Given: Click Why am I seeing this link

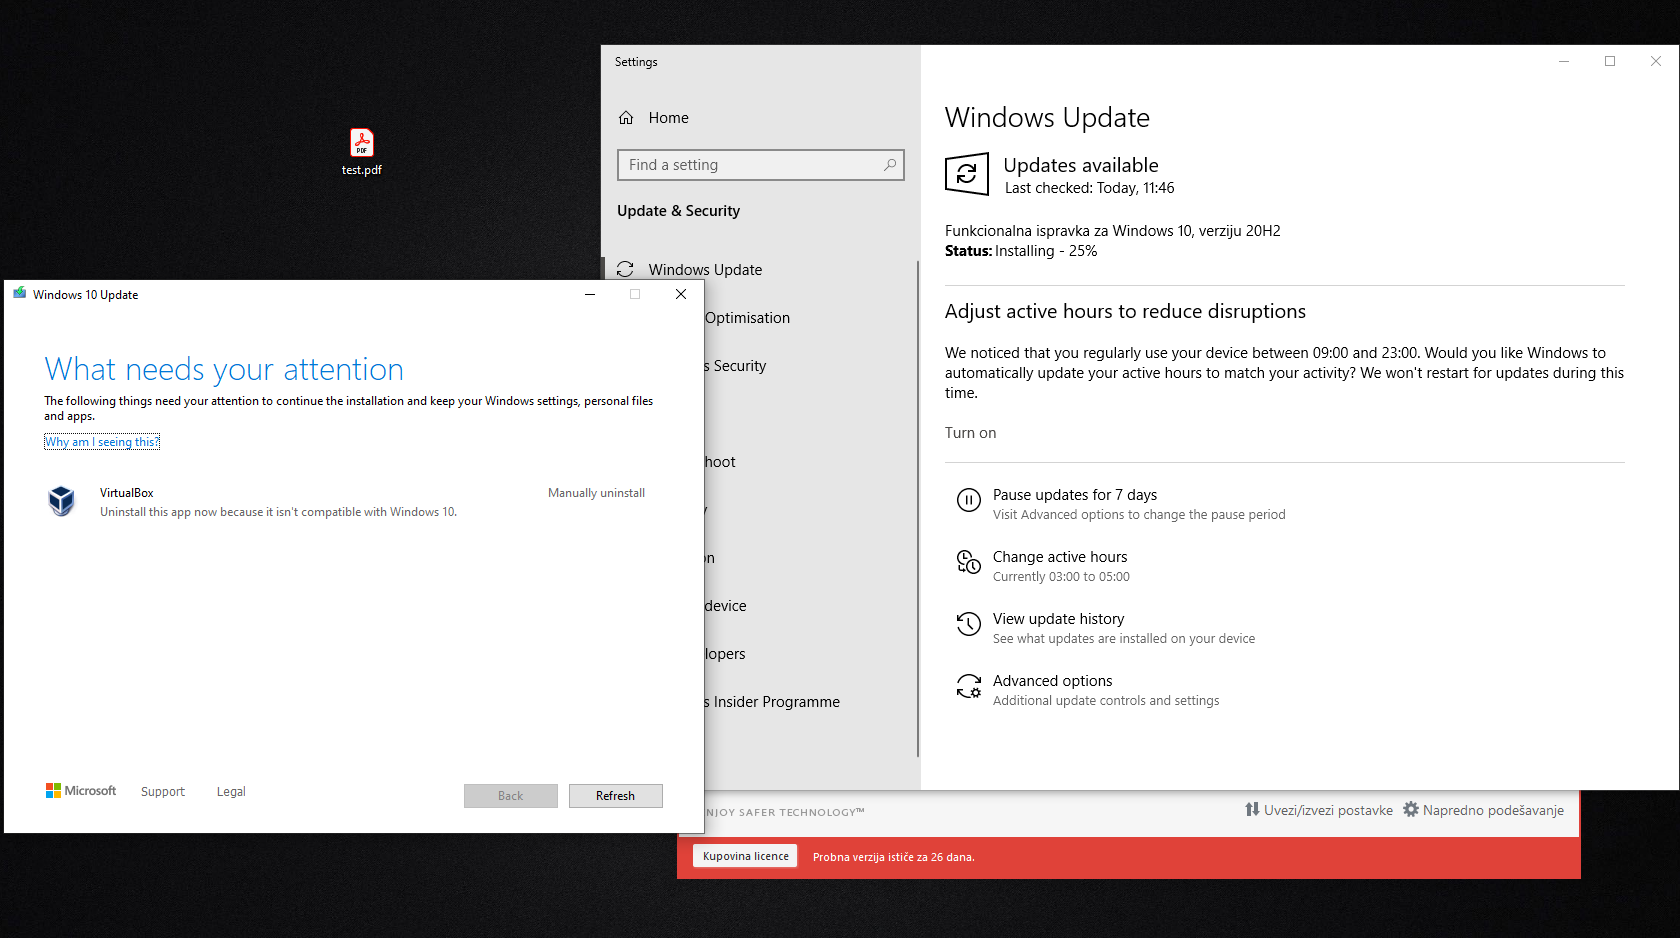Looking at the screenshot, I should point(102,442).
